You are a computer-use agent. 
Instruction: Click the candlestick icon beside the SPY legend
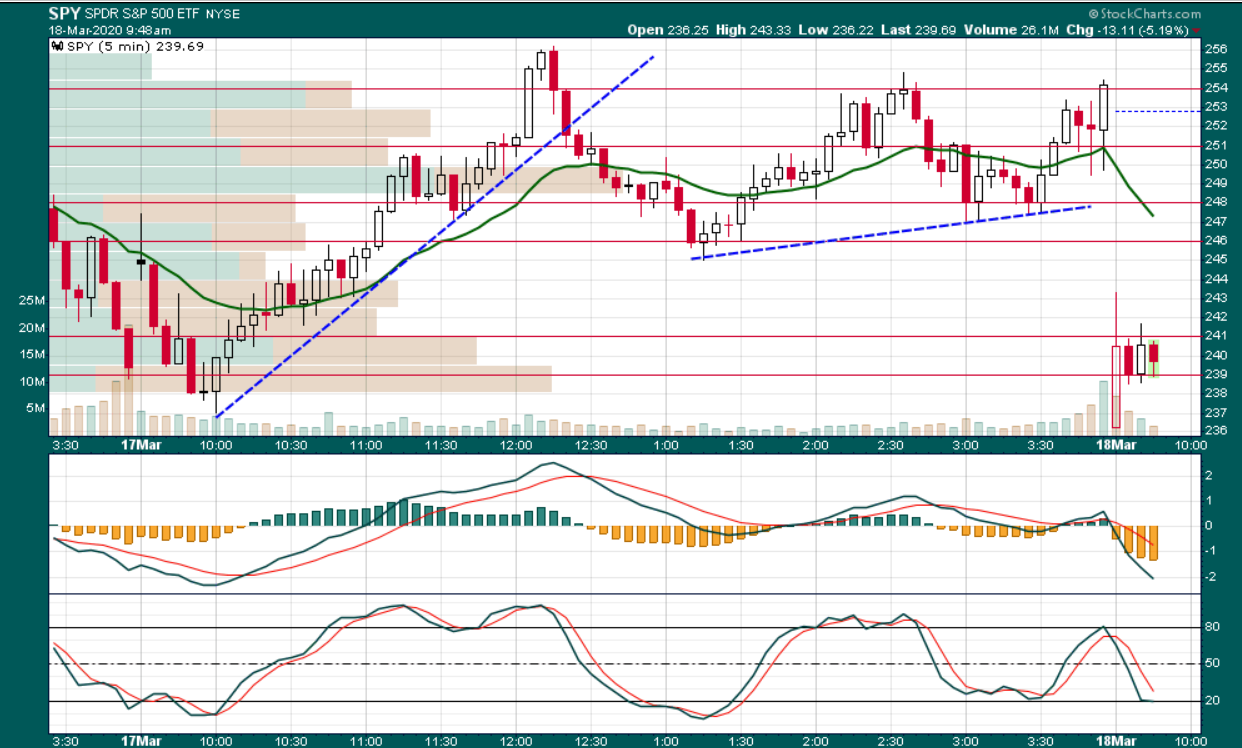56,46
